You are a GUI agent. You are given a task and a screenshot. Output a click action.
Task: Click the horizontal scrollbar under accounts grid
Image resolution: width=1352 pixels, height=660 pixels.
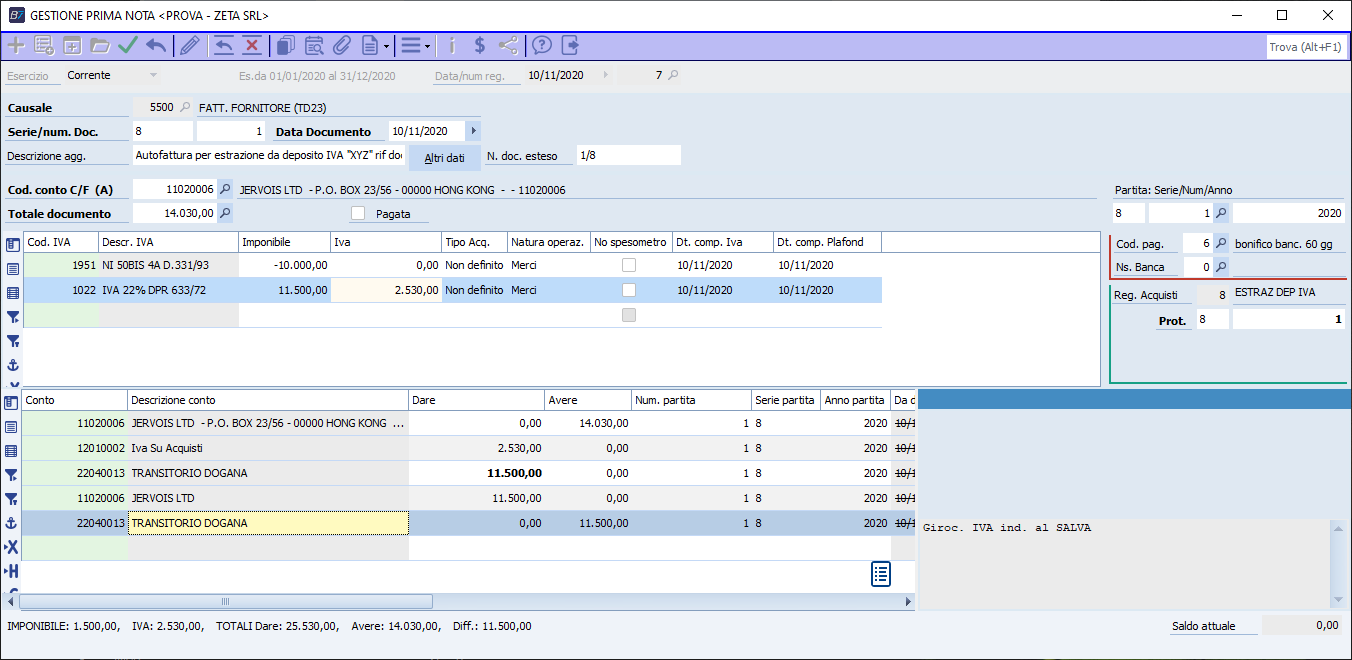point(226,602)
